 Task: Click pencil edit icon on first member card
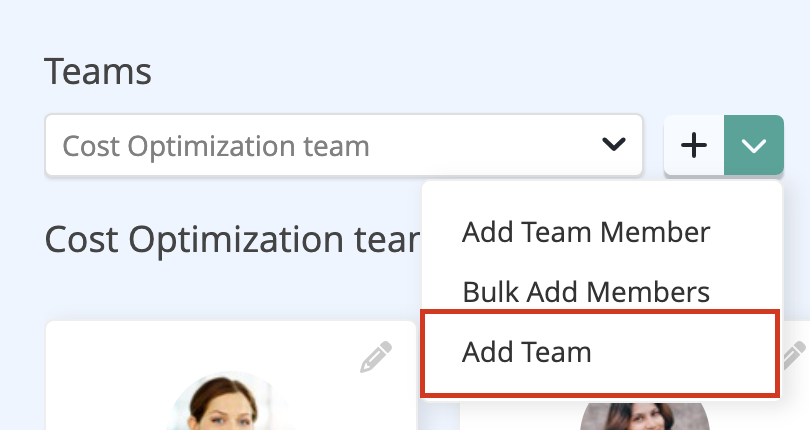click(376, 357)
